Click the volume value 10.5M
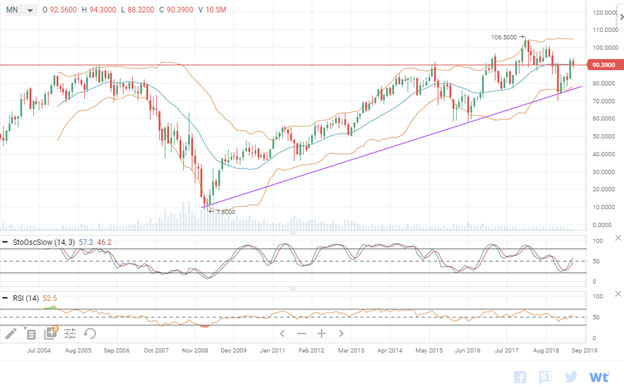Image resolution: width=624 pixels, height=387 pixels. coord(216,10)
